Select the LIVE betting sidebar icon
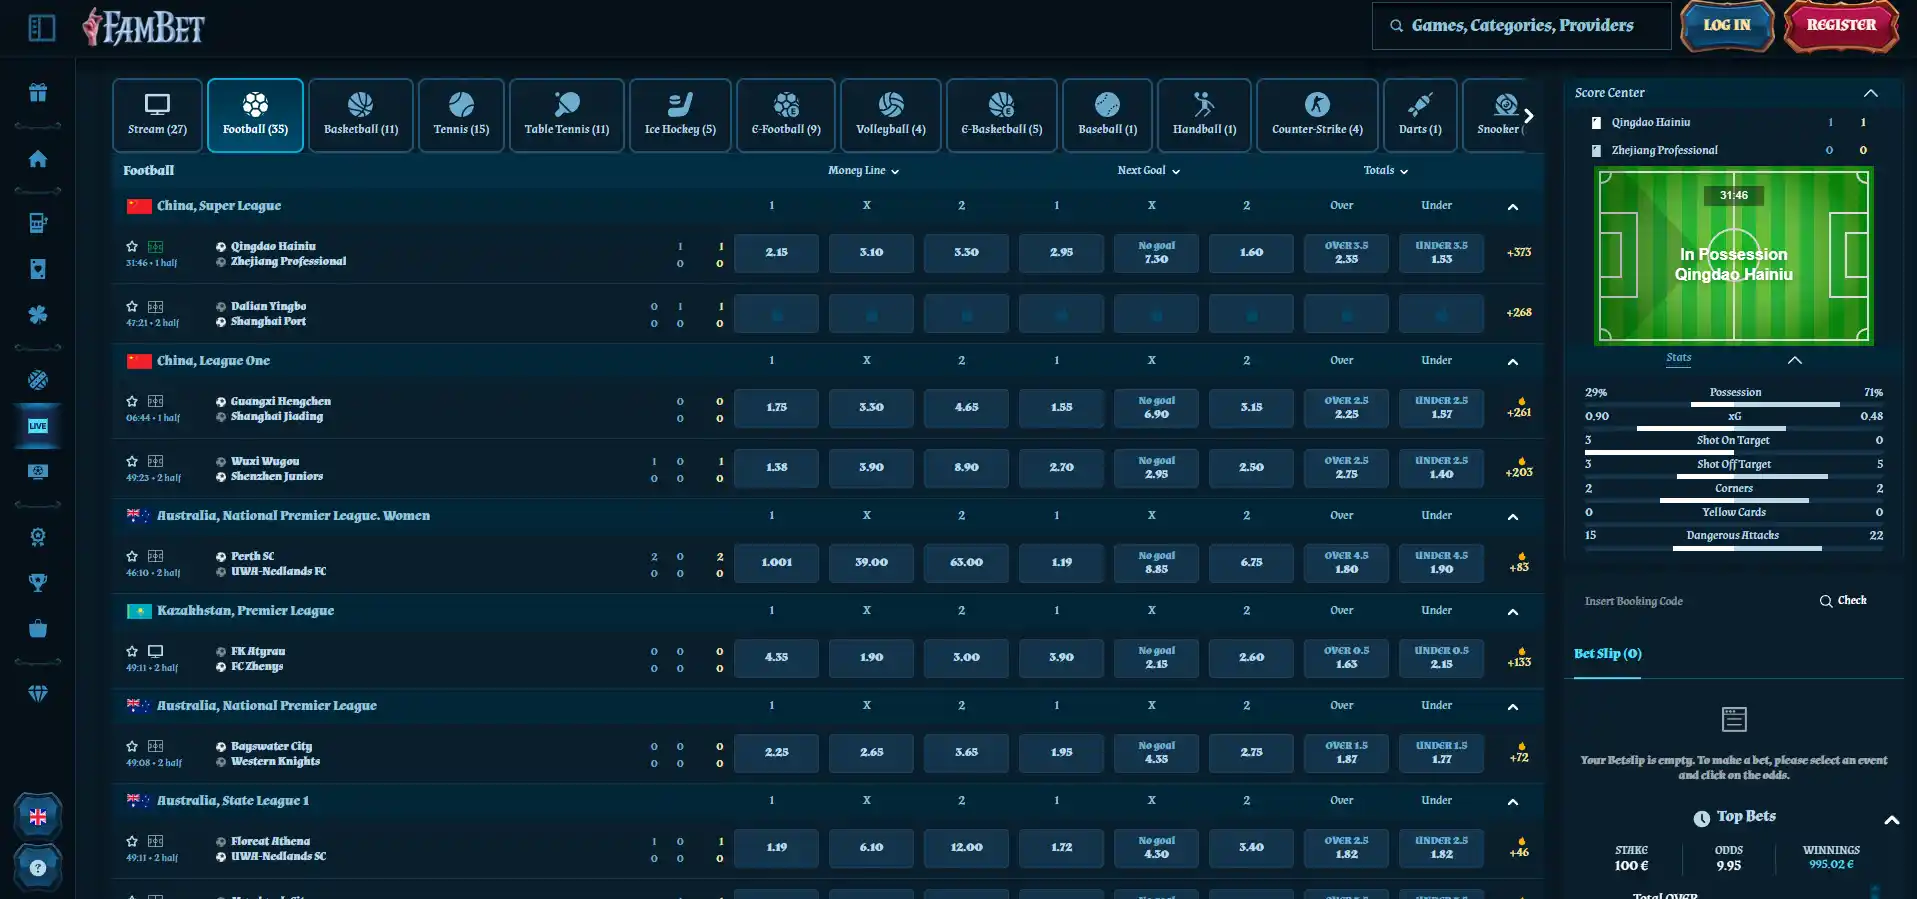This screenshot has height=899, width=1917. (x=38, y=426)
